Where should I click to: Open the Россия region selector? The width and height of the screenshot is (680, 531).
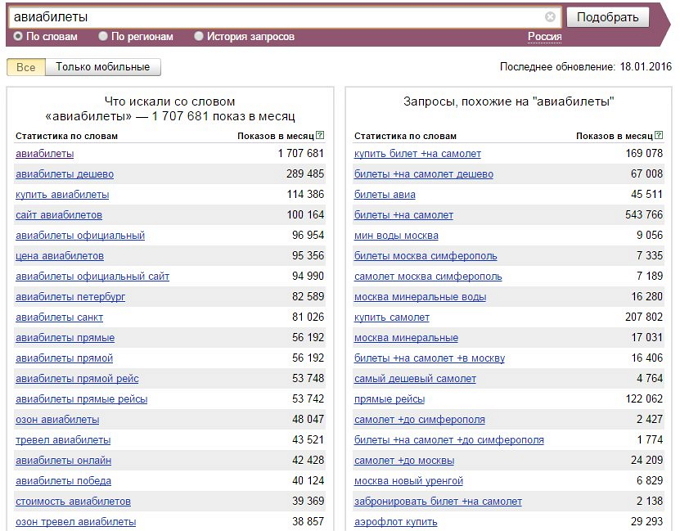pyautogui.click(x=544, y=37)
